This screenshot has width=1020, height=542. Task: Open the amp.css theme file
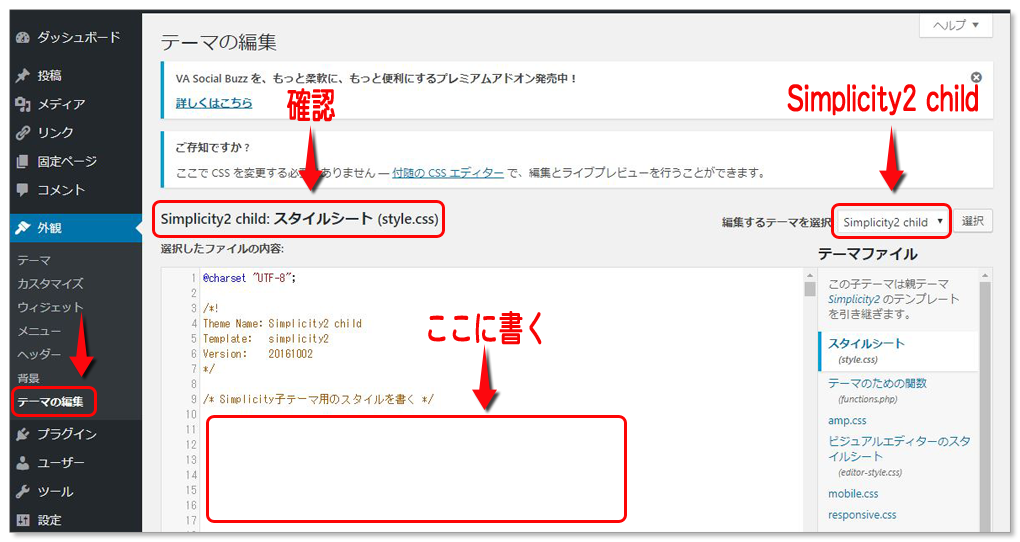pyautogui.click(x=847, y=421)
